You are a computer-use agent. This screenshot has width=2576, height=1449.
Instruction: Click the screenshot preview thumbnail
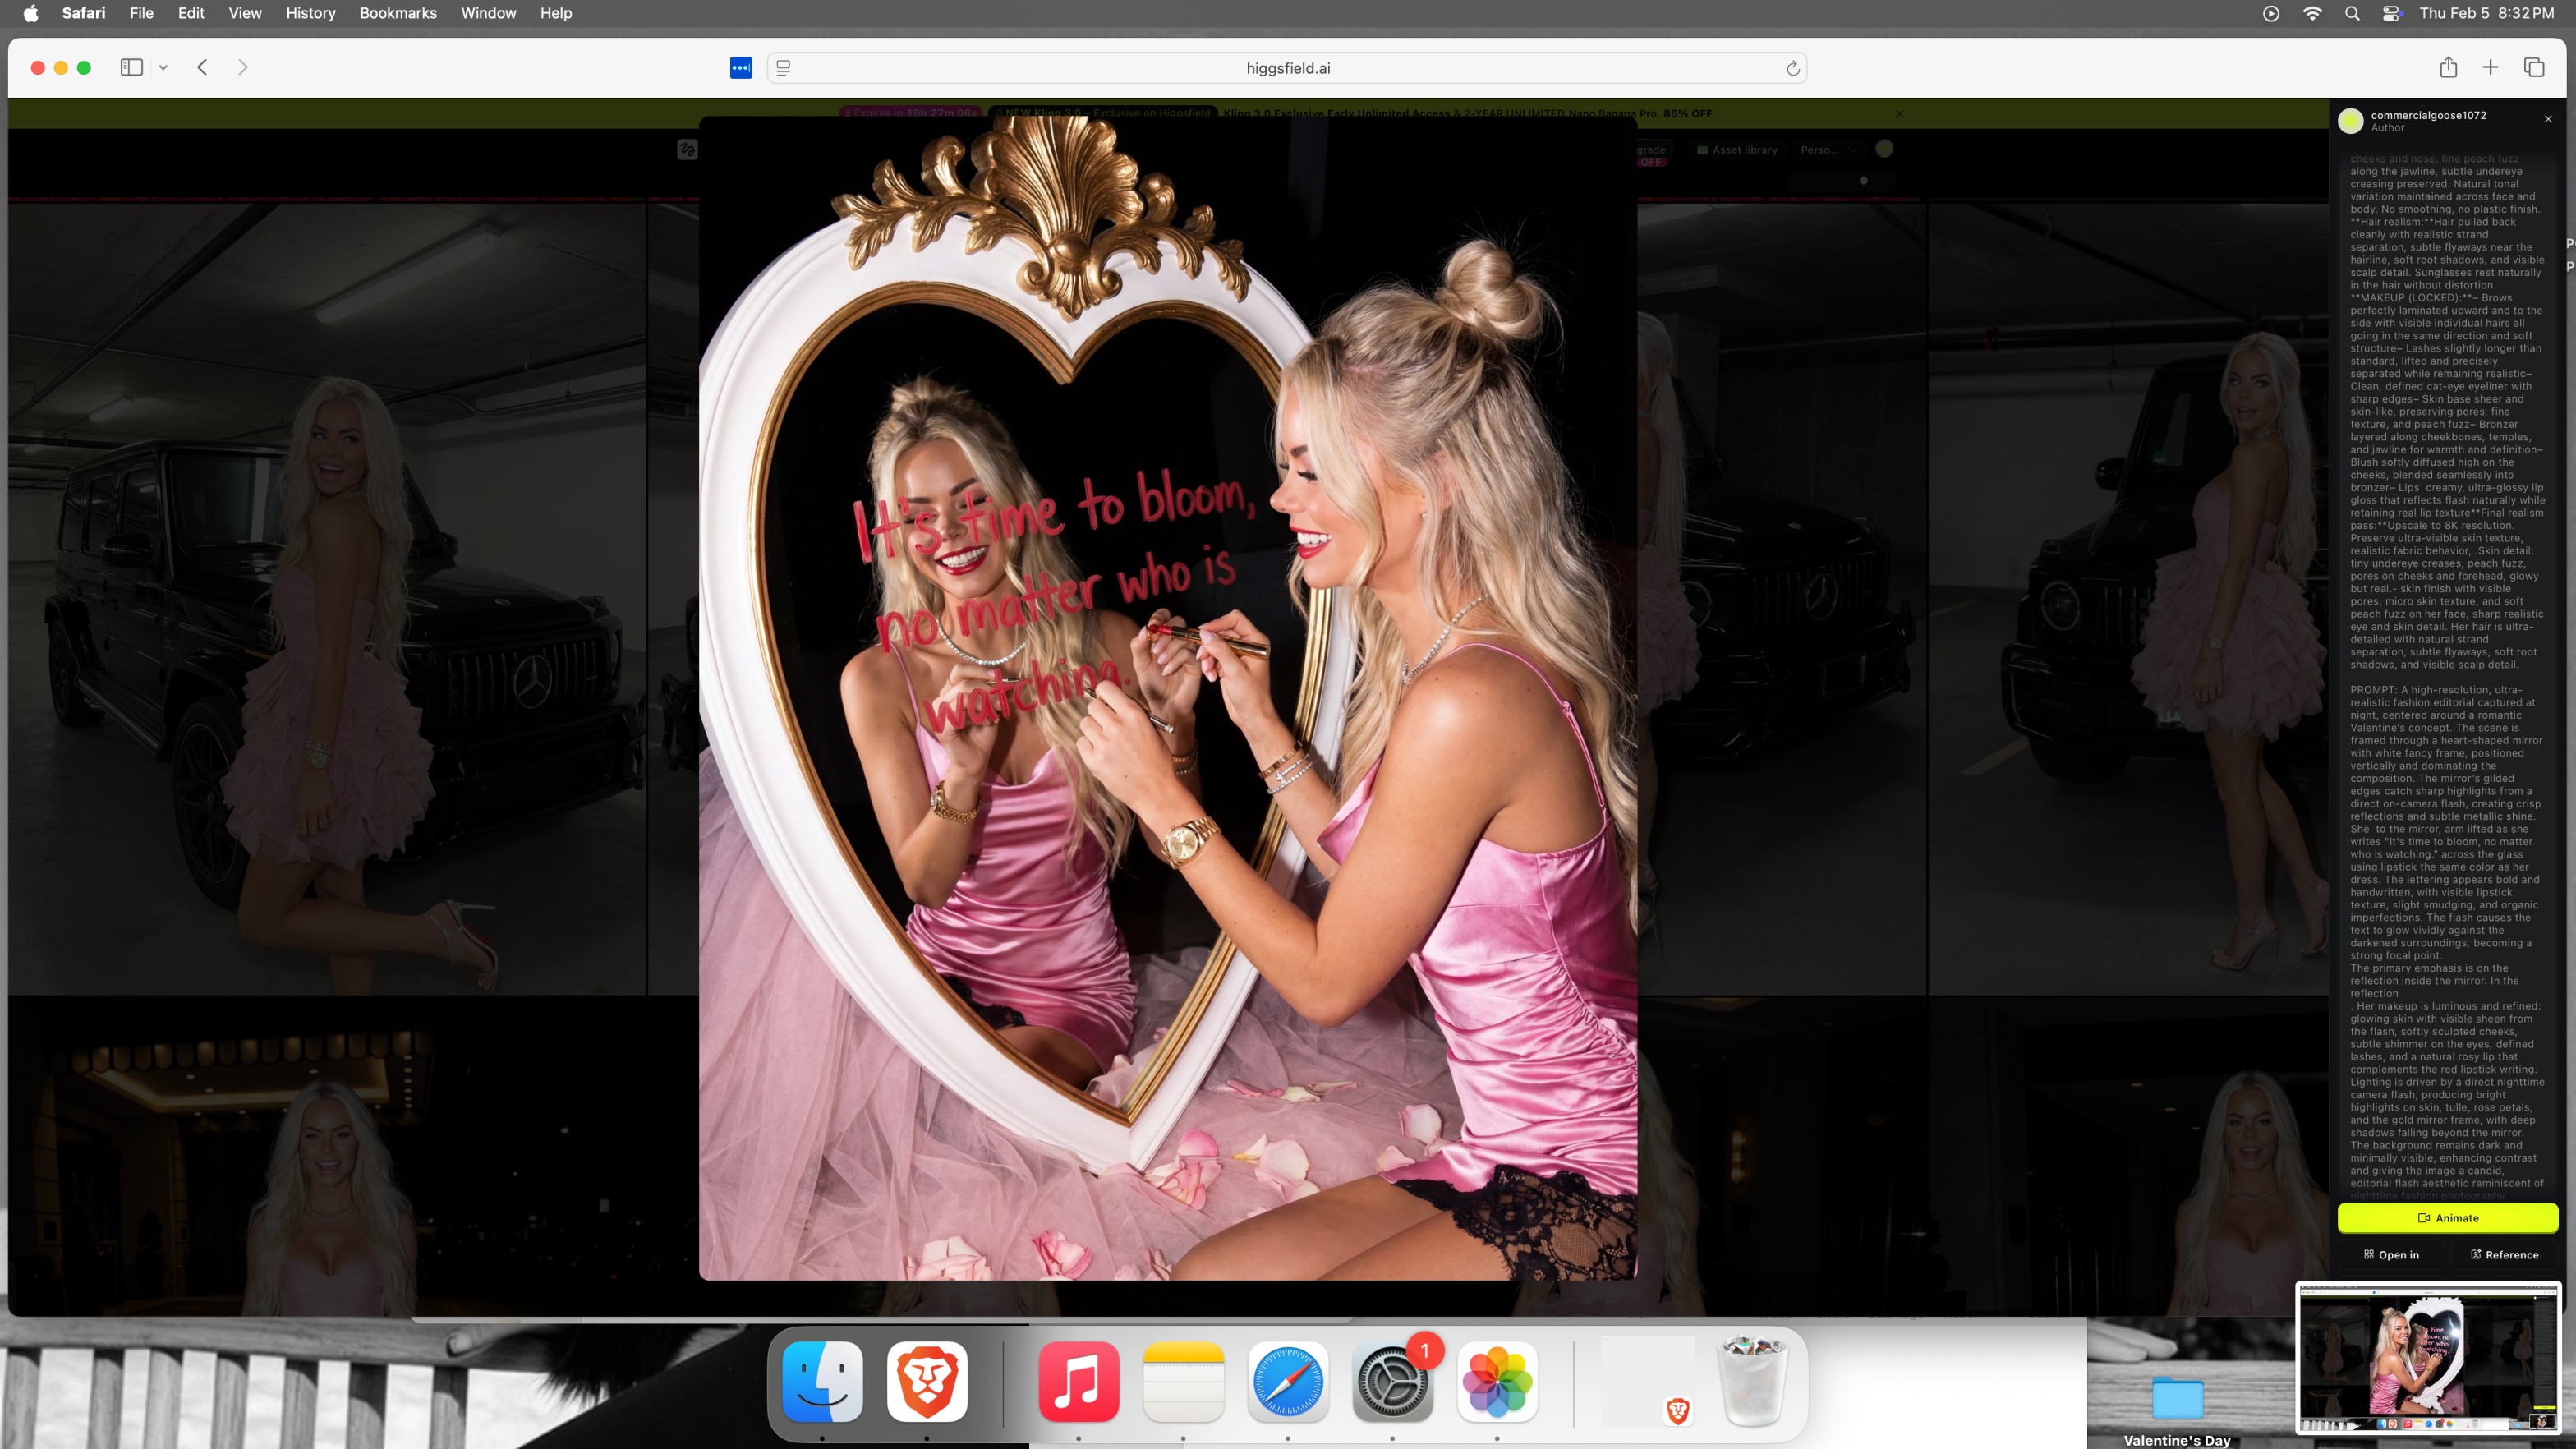pos(2427,1359)
